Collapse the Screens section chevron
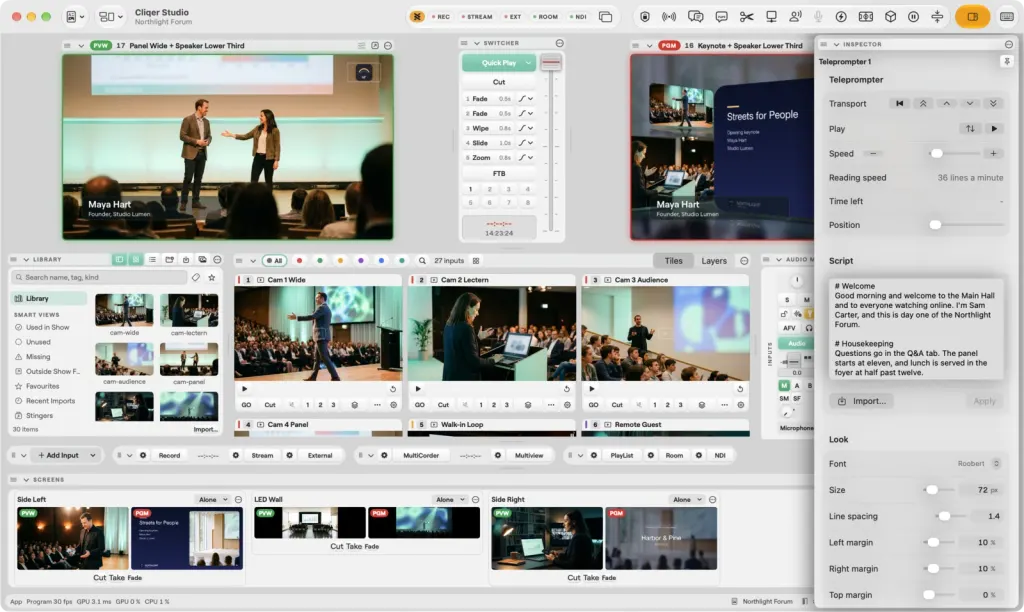1024x612 pixels. 26,479
